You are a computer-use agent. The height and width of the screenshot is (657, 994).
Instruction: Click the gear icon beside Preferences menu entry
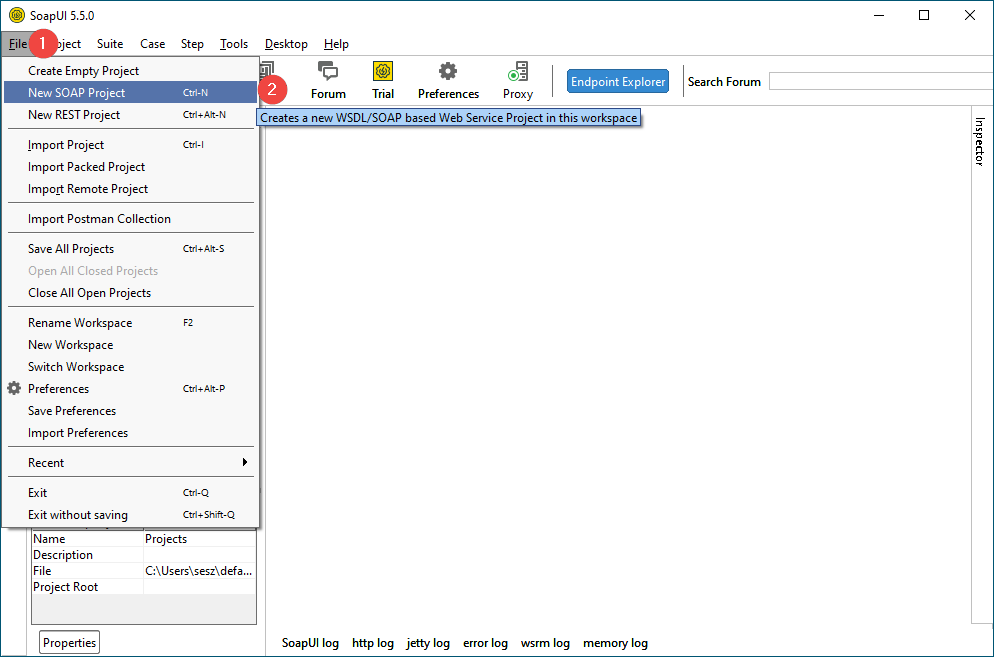14,388
